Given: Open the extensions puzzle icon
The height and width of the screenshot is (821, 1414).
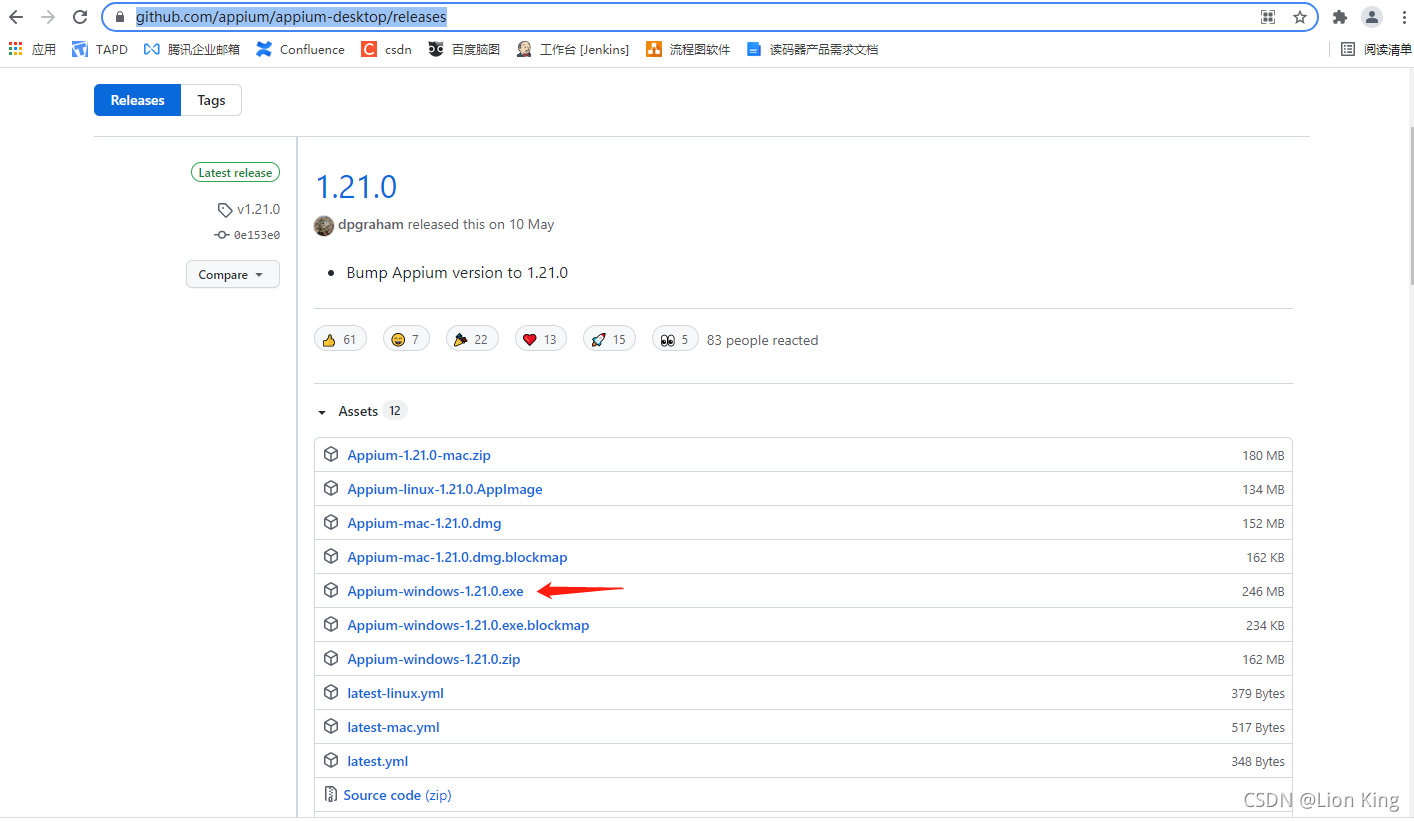Looking at the screenshot, I should click(1340, 17).
